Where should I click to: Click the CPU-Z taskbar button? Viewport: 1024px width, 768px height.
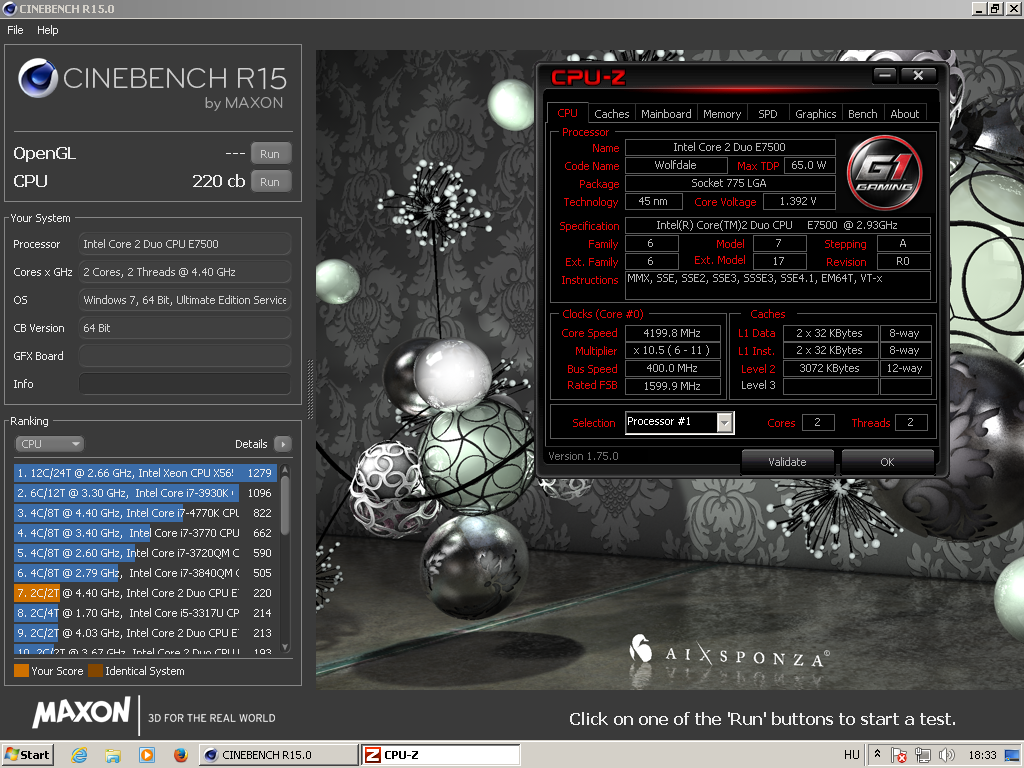[441, 755]
